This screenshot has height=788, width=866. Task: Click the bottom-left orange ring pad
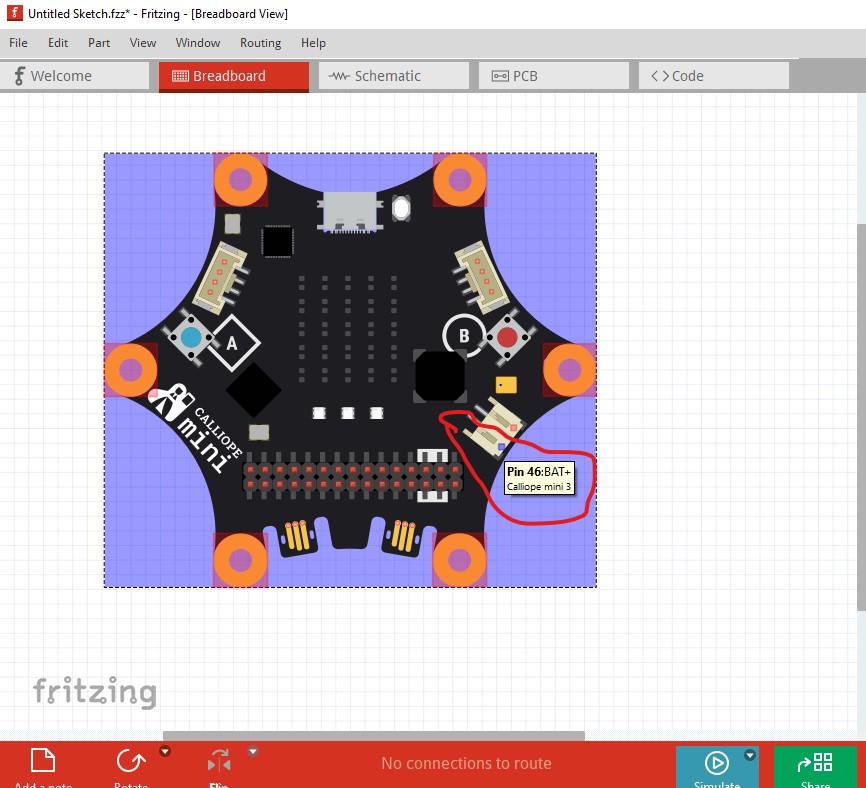click(240, 560)
